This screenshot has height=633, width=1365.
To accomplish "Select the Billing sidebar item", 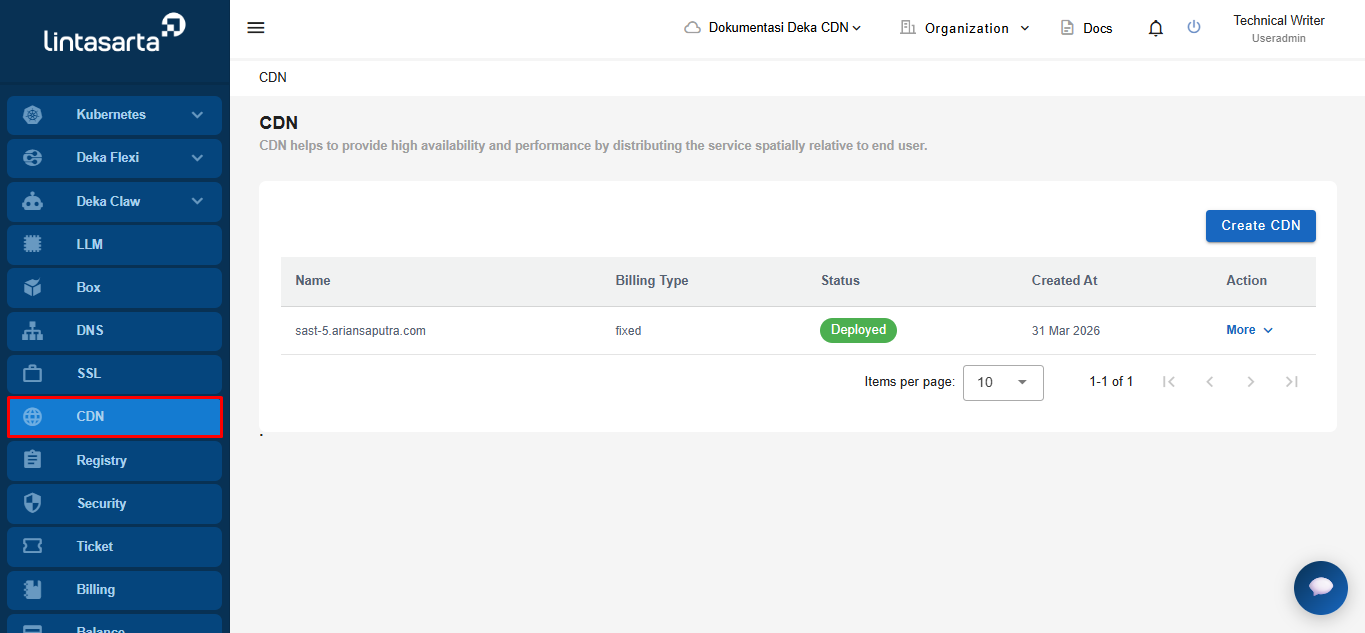I will click(x=115, y=590).
